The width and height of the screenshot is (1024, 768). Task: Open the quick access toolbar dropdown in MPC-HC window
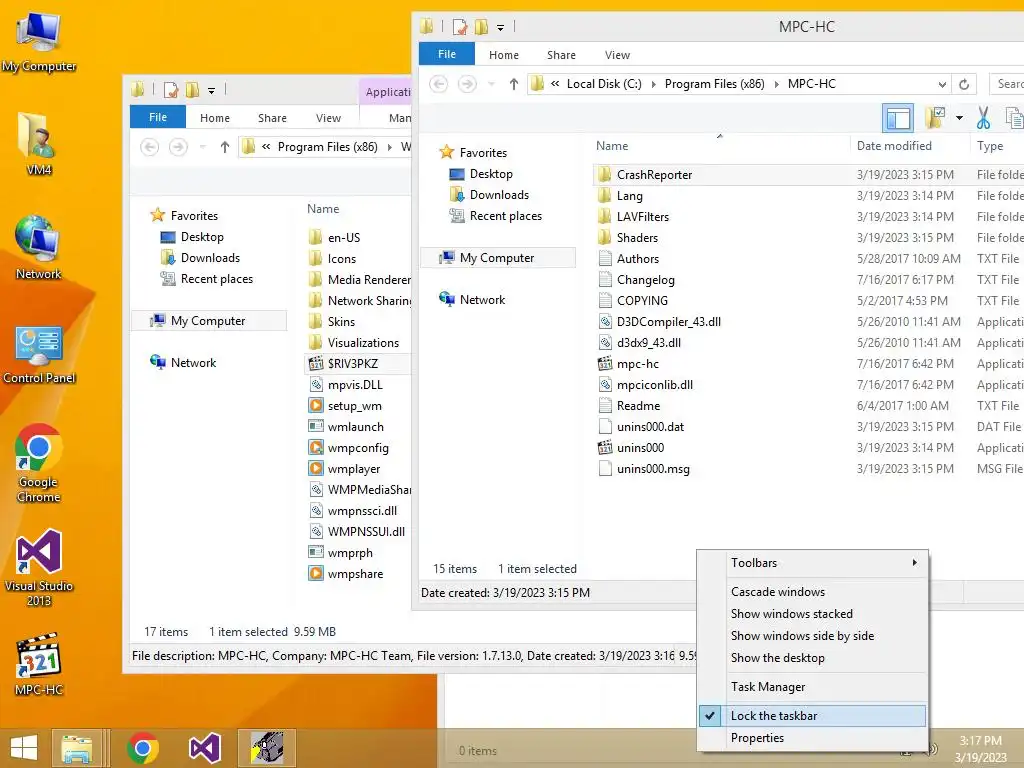point(500,27)
